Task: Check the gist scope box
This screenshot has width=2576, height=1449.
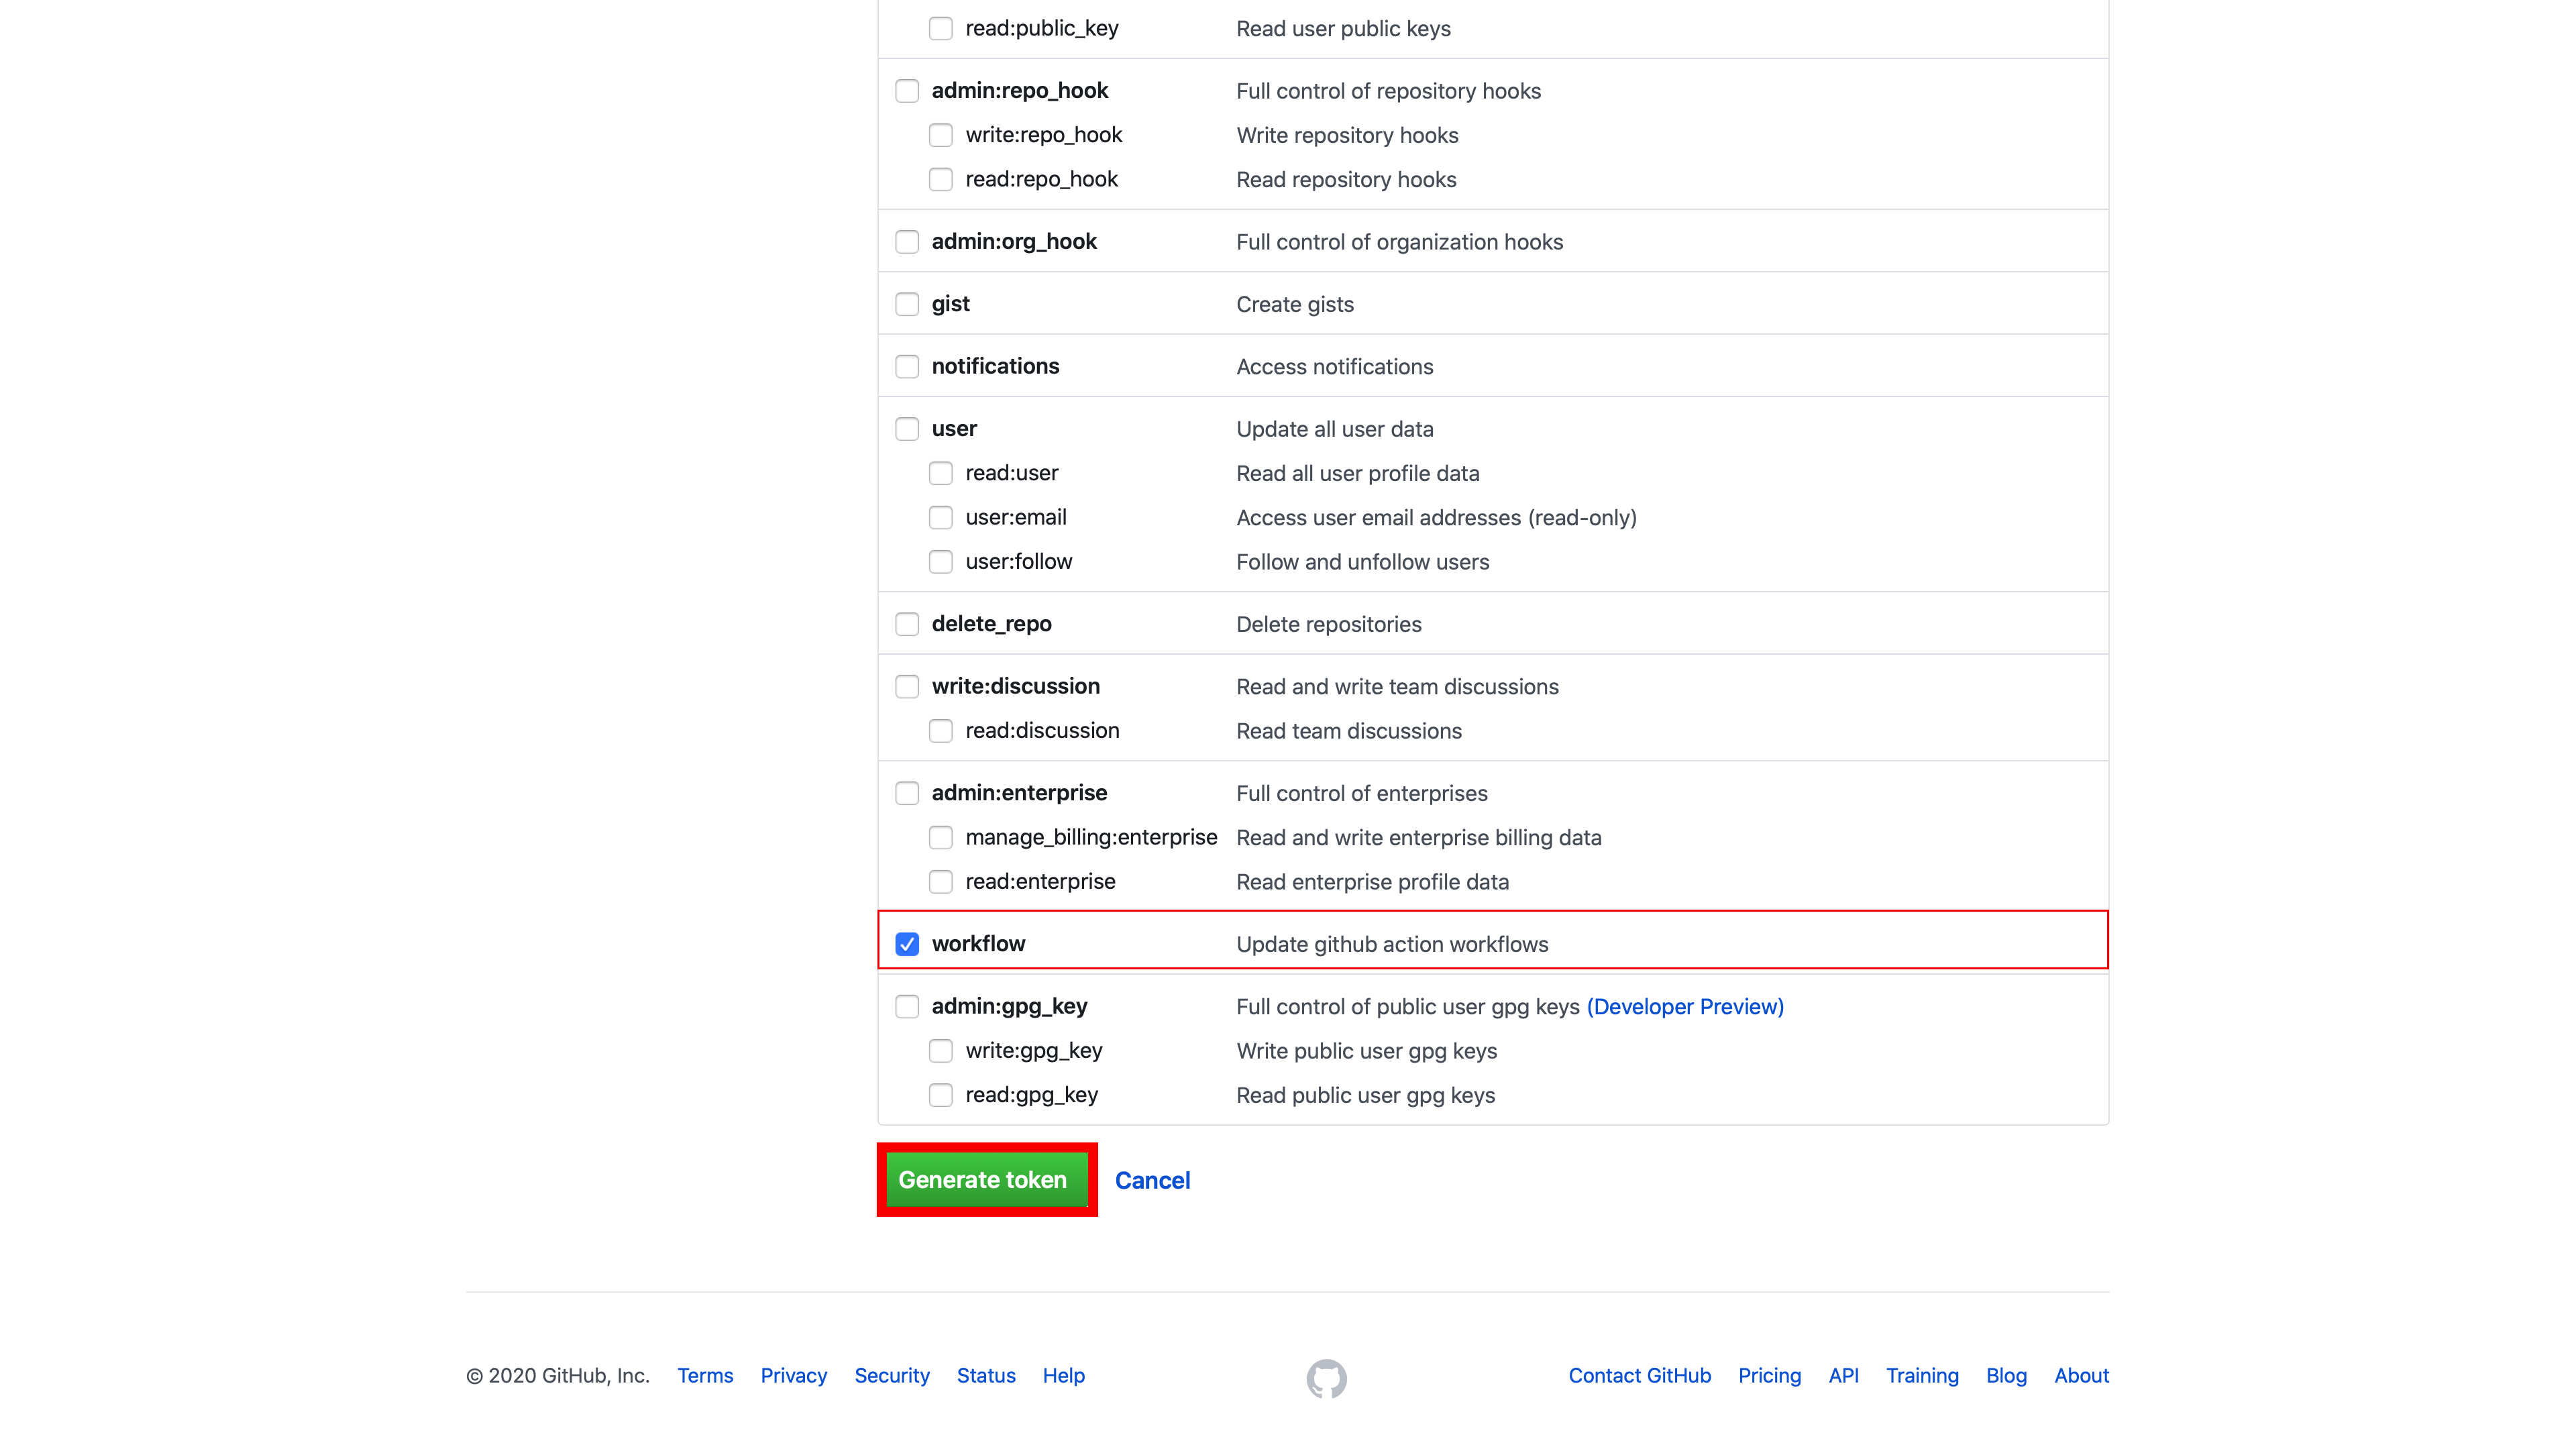Action: 907,304
